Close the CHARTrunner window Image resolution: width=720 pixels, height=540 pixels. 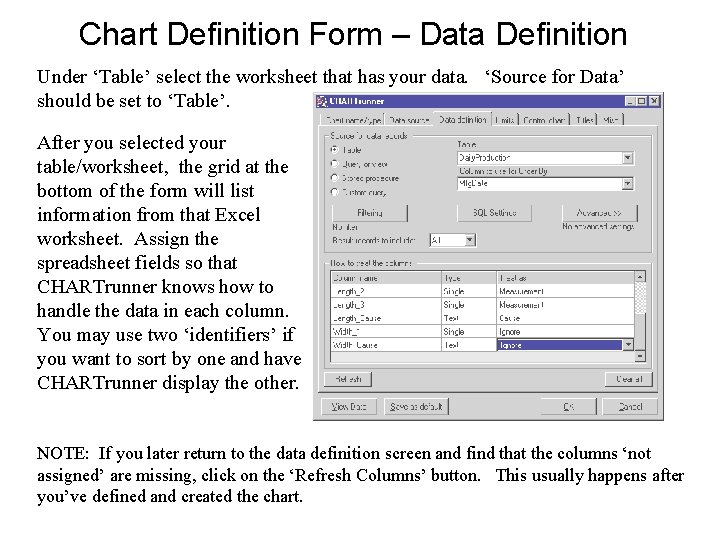(654, 101)
